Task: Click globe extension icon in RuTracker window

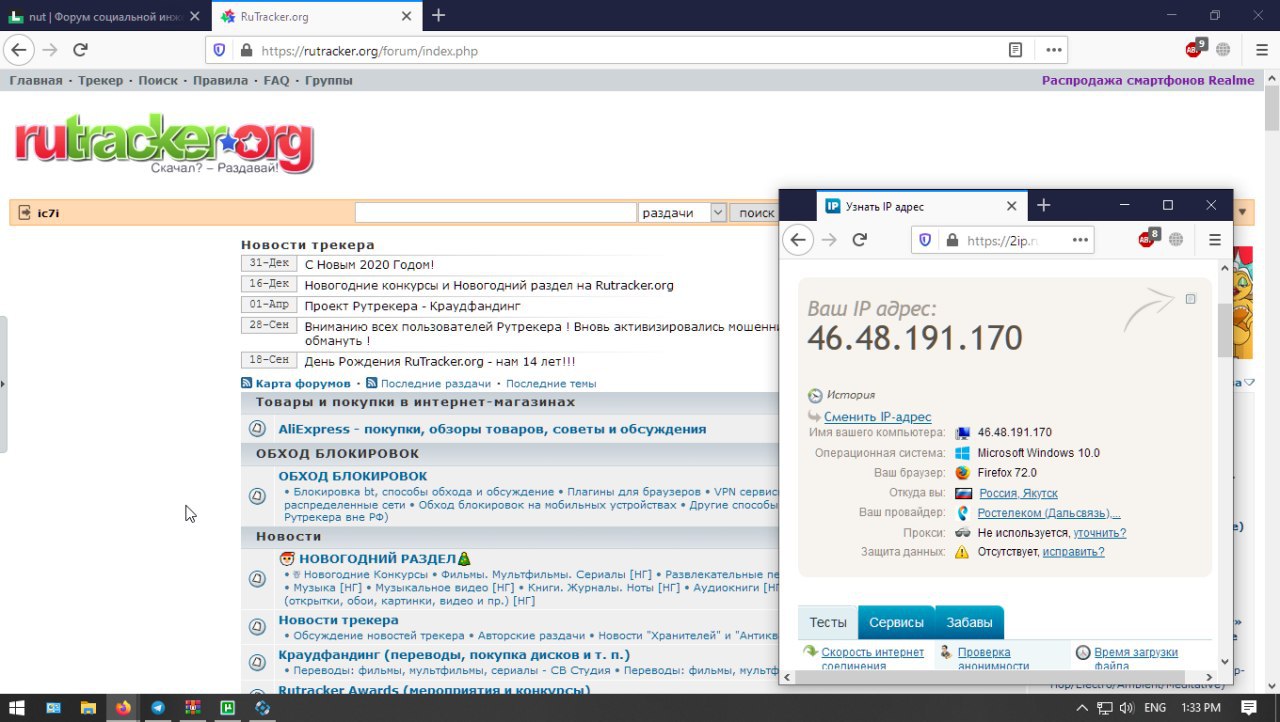Action: tap(1223, 50)
